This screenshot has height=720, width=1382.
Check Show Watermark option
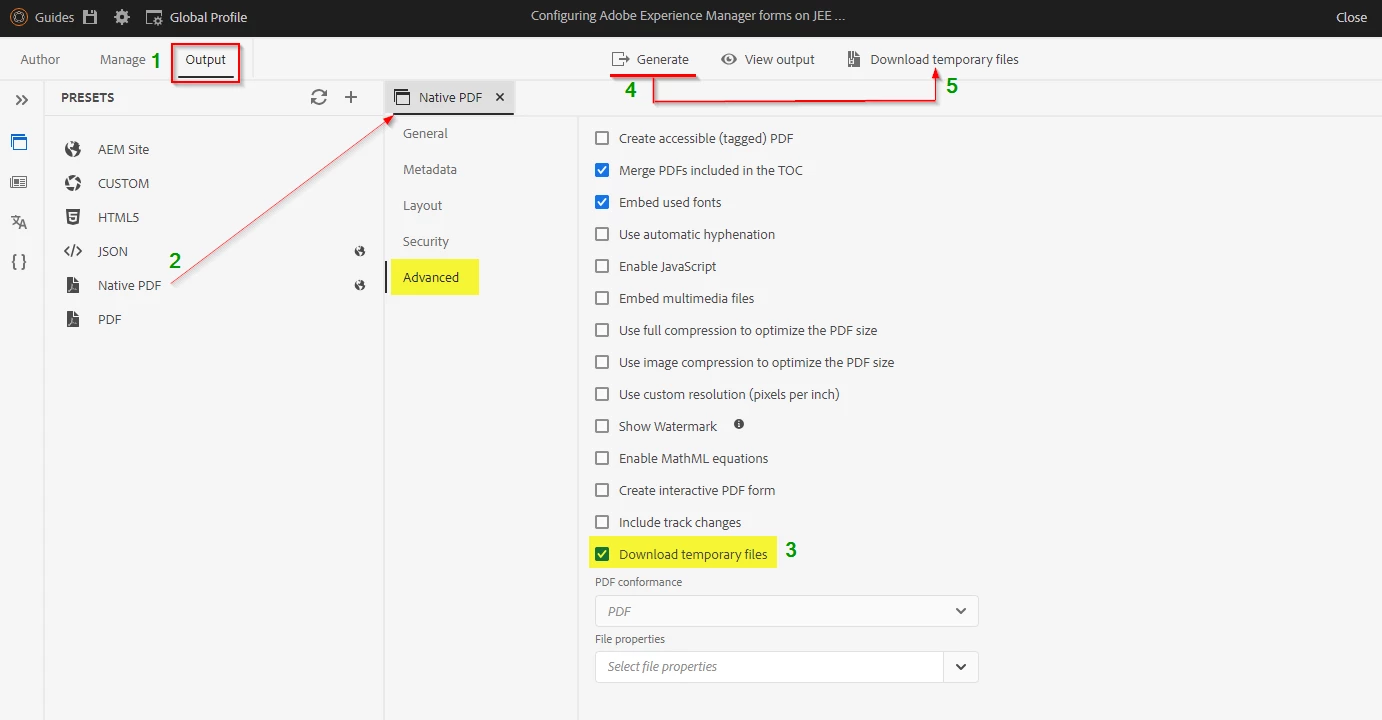pos(602,426)
